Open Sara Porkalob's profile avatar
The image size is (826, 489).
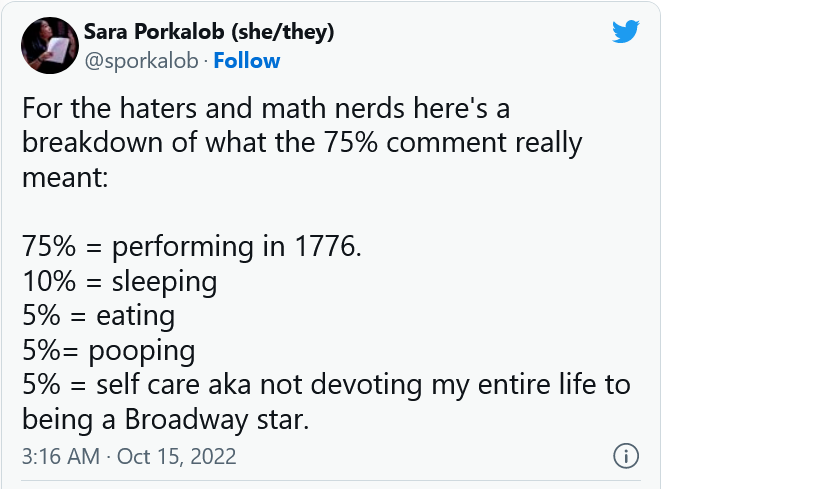pos(49,47)
